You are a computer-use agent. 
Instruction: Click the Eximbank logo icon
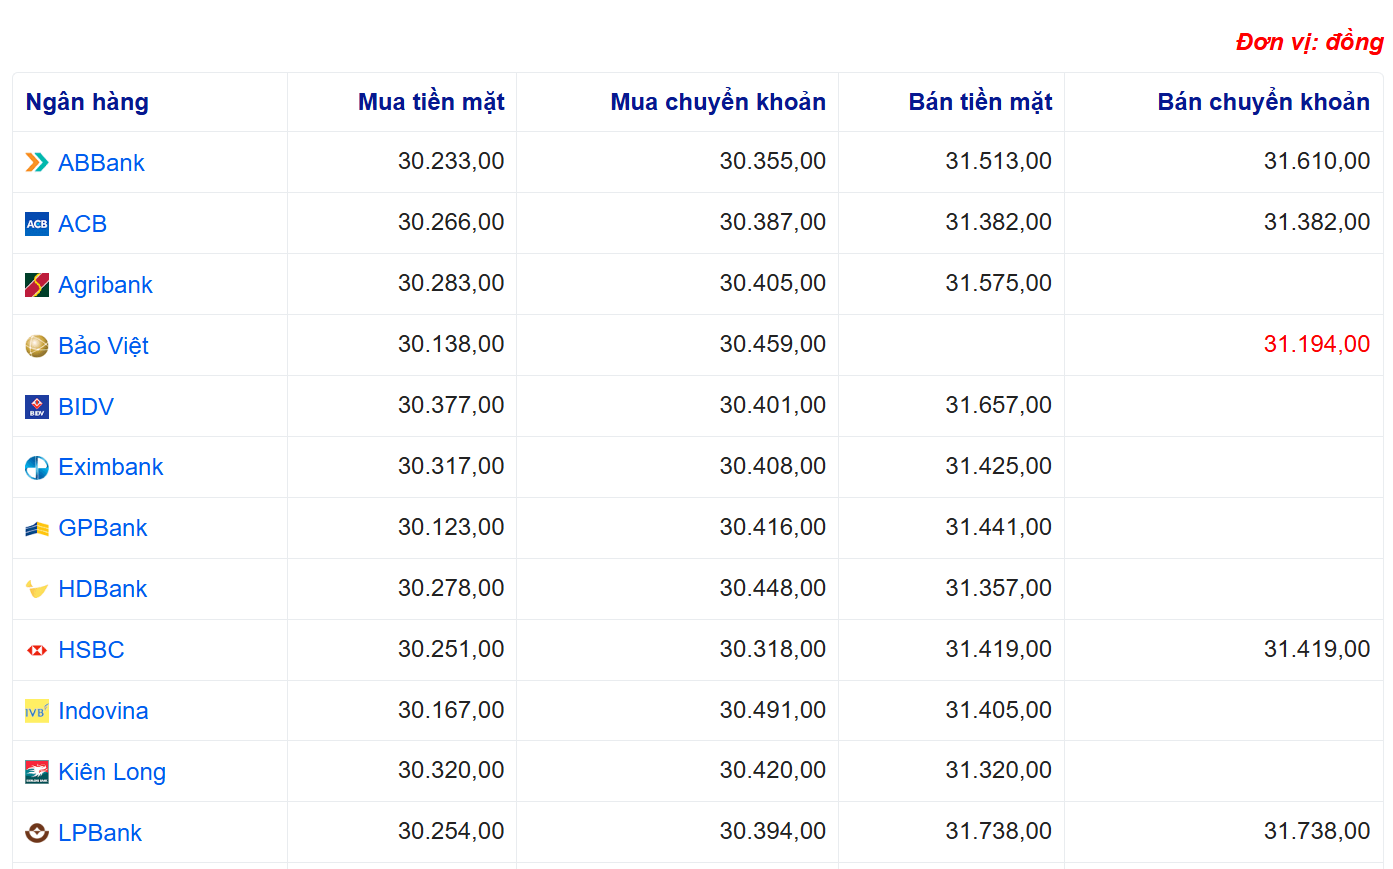[37, 468]
